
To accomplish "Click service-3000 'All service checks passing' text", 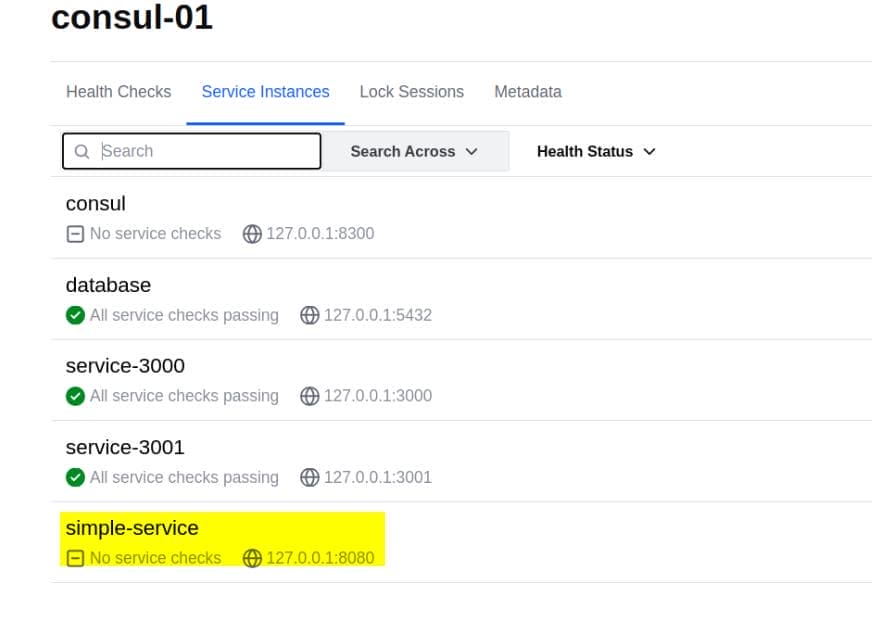I will [x=184, y=396].
